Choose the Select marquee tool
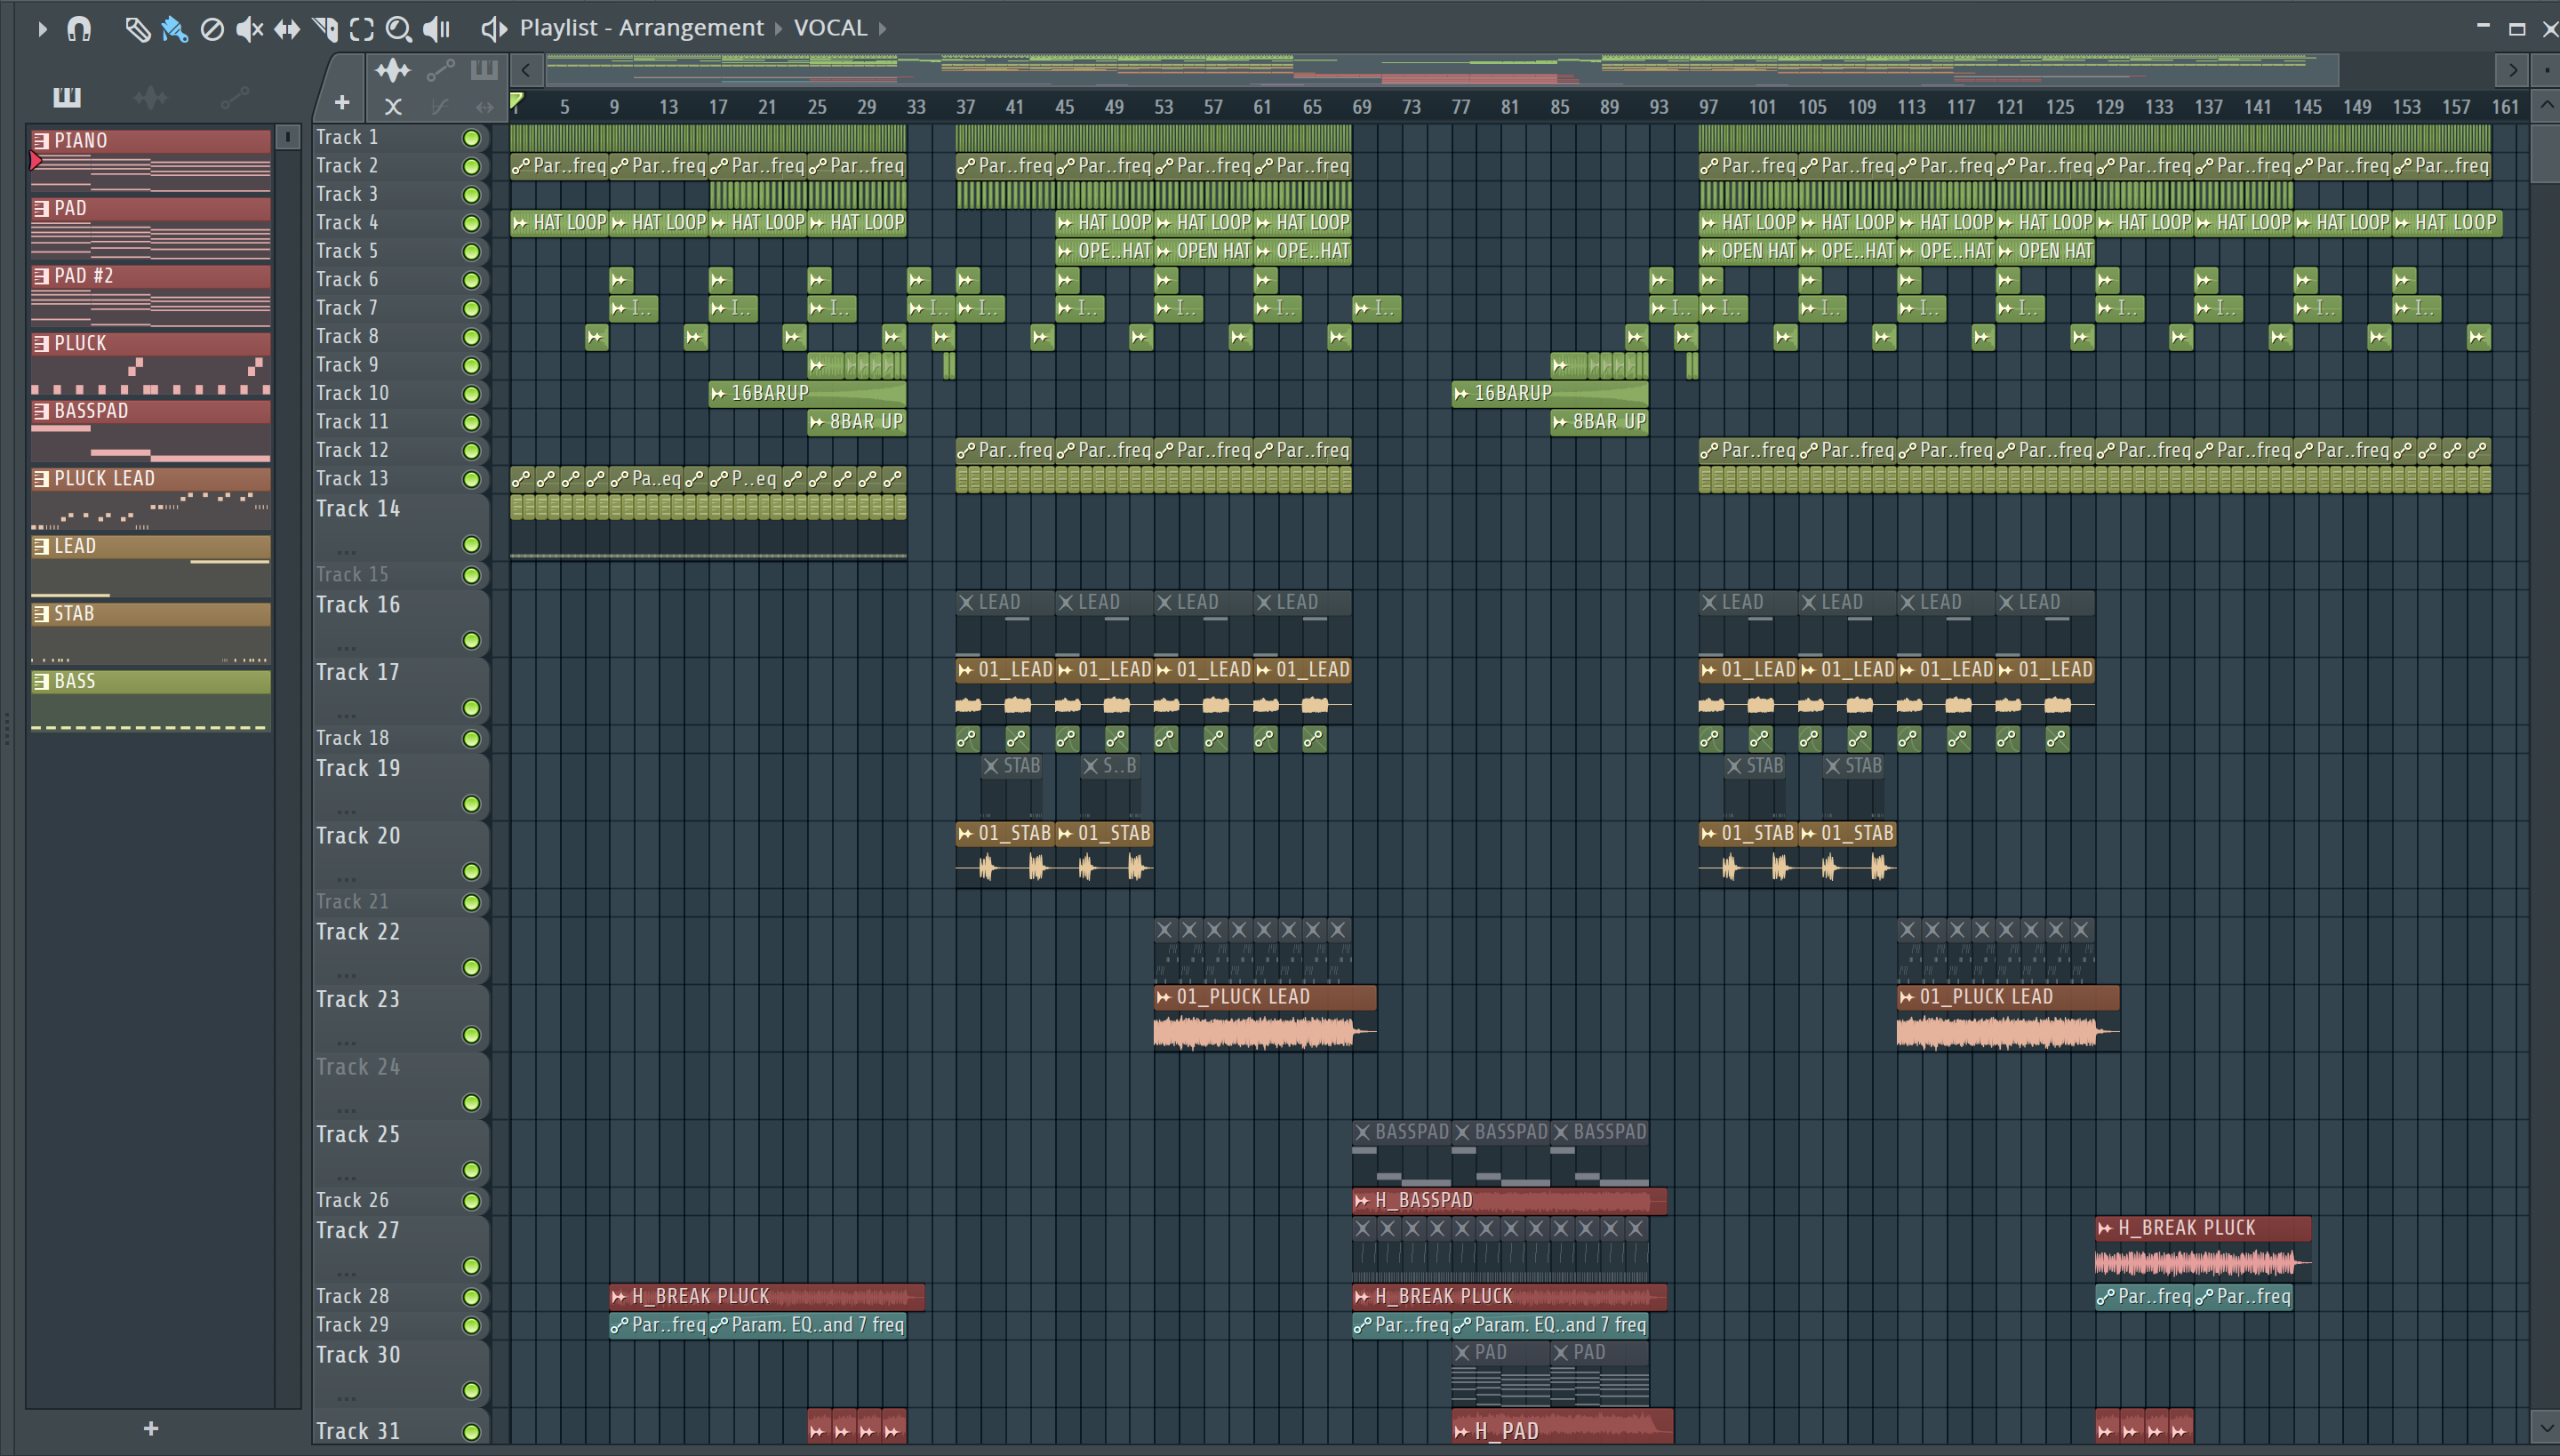The width and height of the screenshot is (2560, 1456). click(362, 29)
